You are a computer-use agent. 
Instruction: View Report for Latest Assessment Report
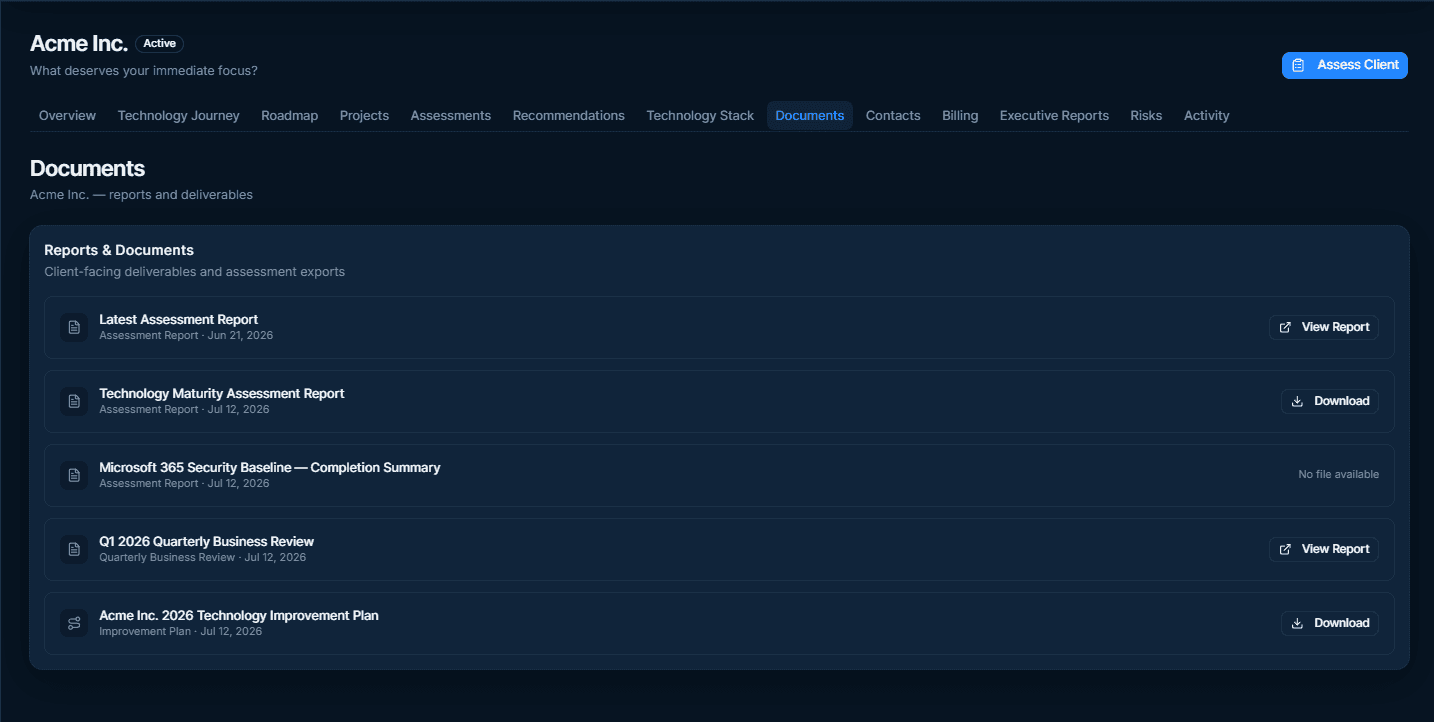pos(1324,327)
